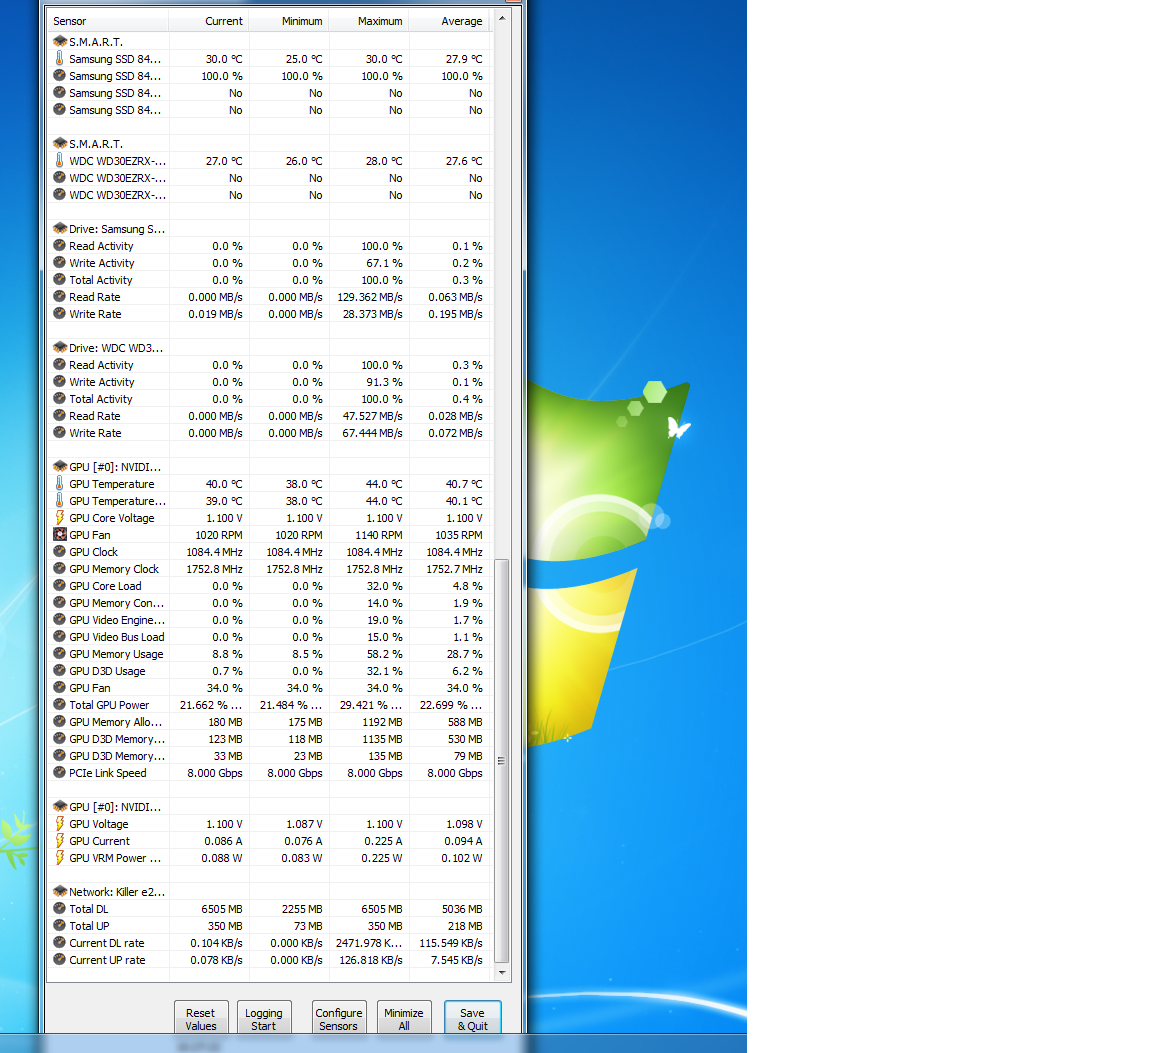Click the gauge icon beside Total UP
This screenshot has height=1053, width=1152.
point(60,925)
